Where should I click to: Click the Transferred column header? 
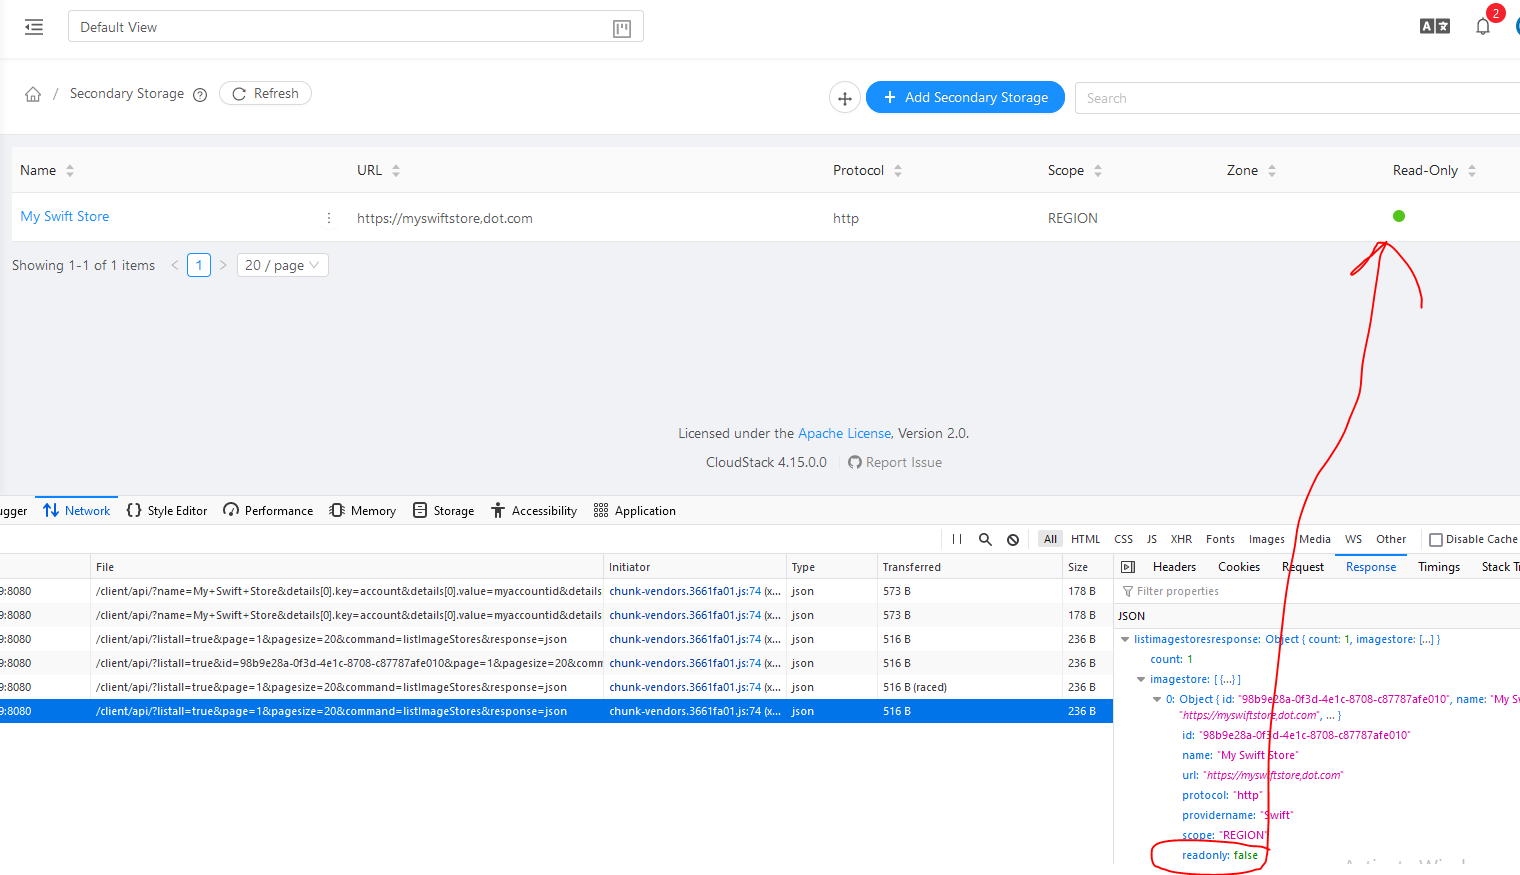(968, 567)
